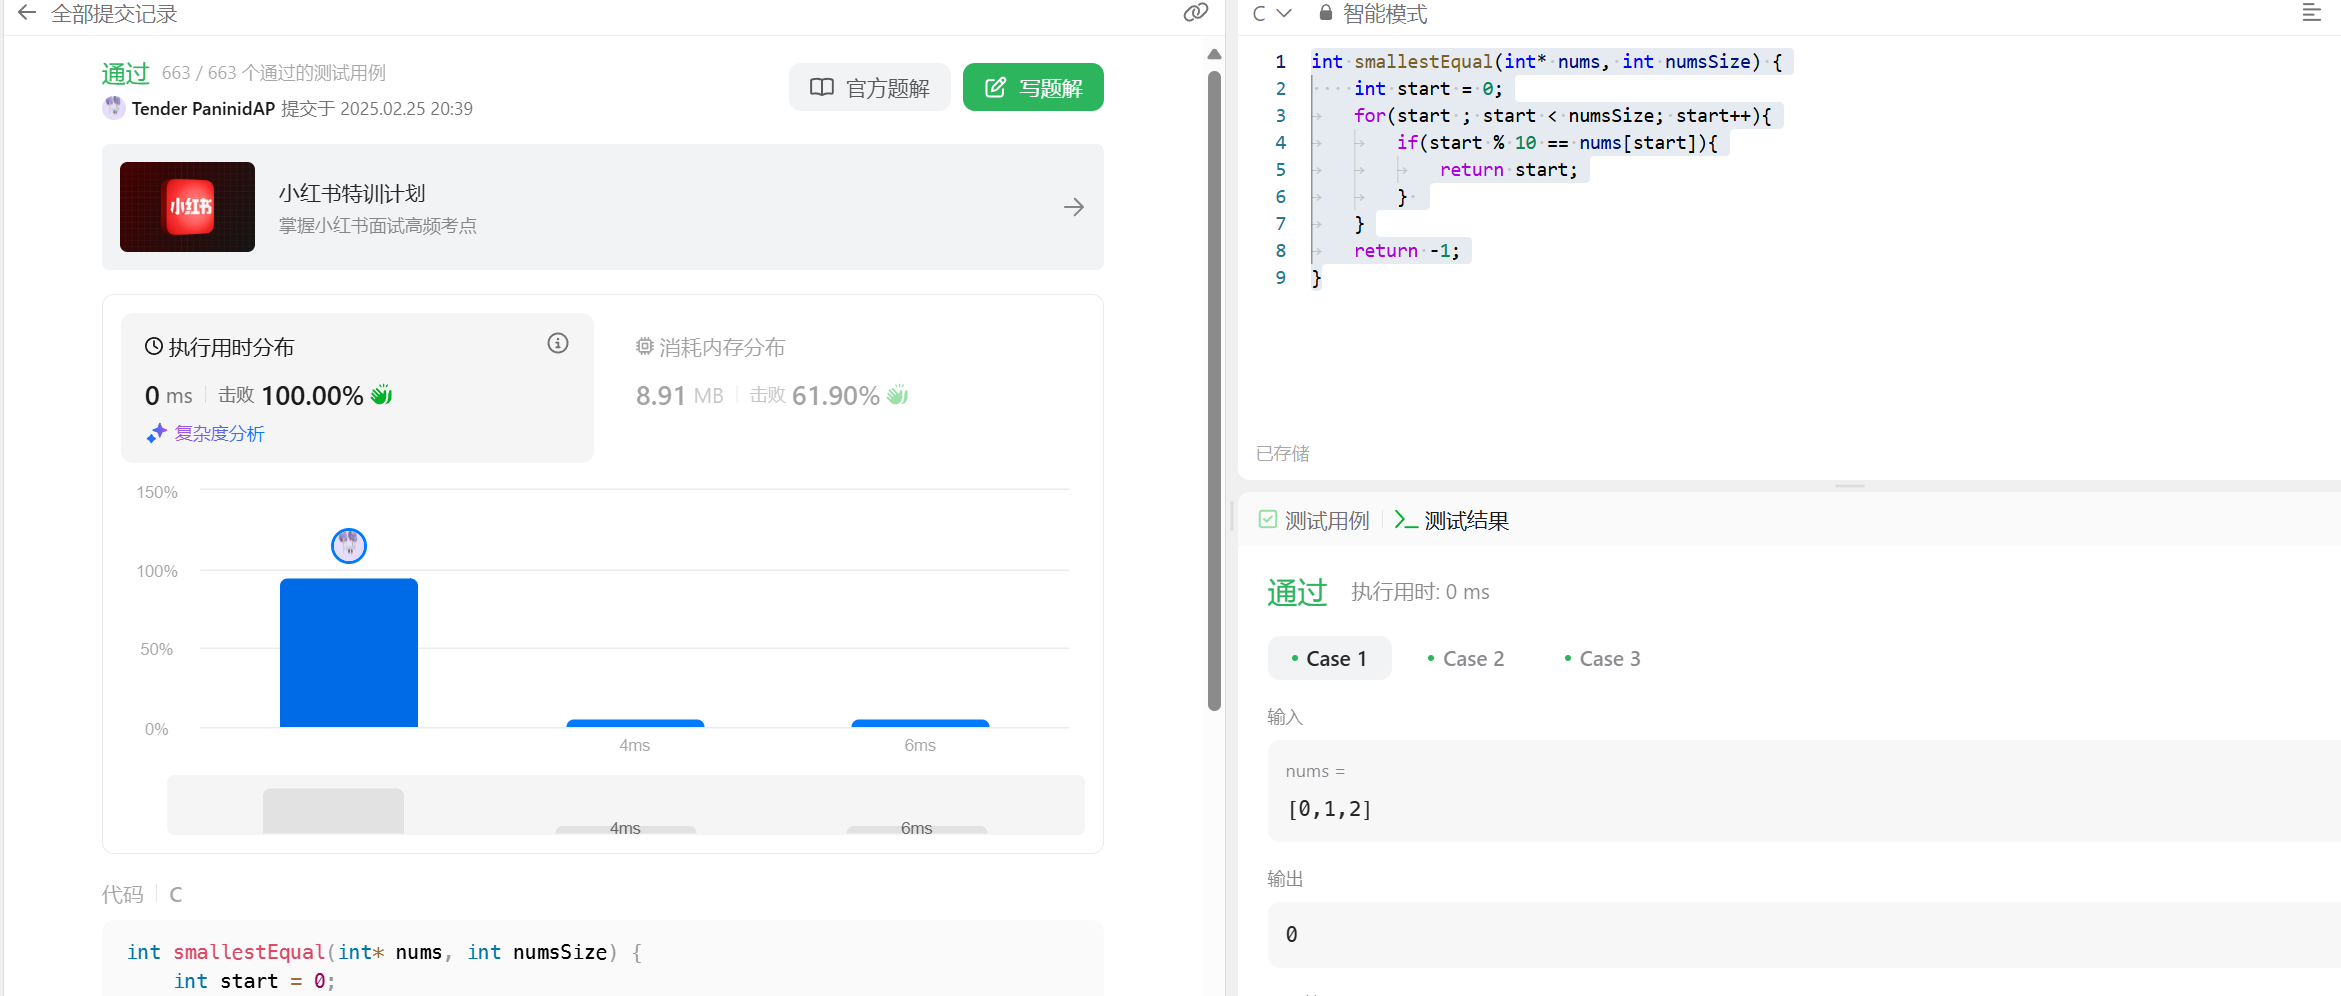Click the sparkle 复杂度分析 icon
Viewport: 2341px width, 996px height.
156,433
